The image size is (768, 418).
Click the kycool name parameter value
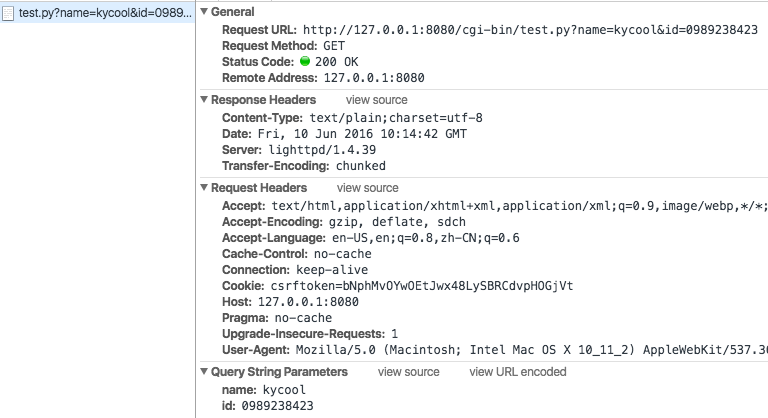283,389
